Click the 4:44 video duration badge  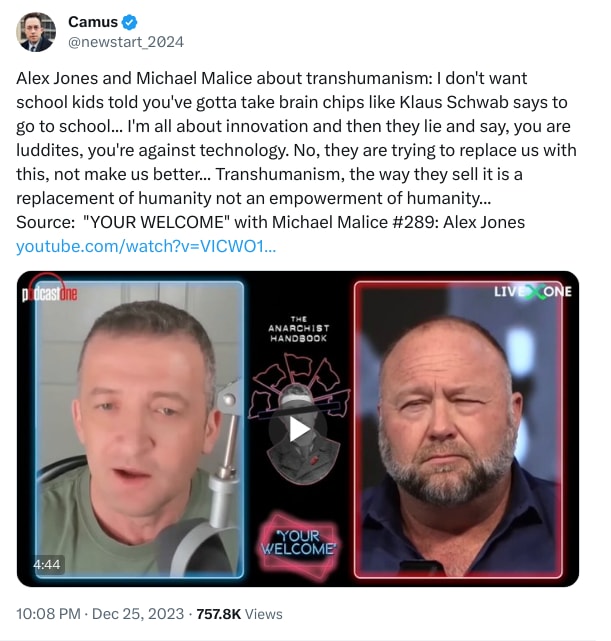click(x=47, y=565)
